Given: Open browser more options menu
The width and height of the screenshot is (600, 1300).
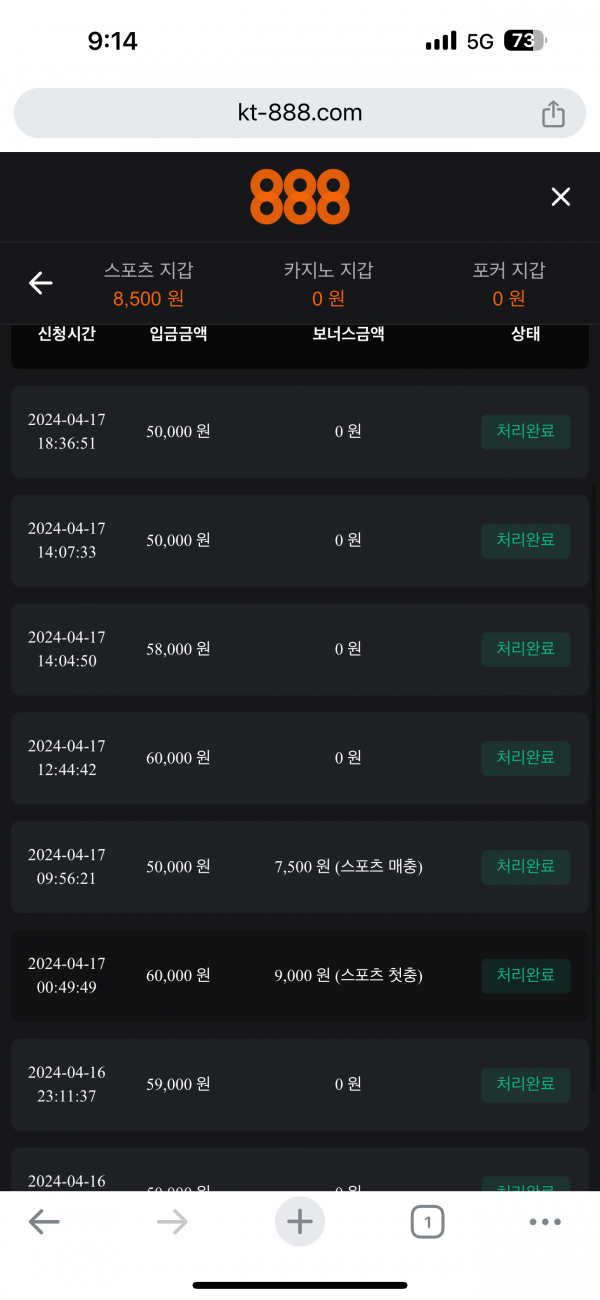Looking at the screenshot, I should click(545, 1221).
